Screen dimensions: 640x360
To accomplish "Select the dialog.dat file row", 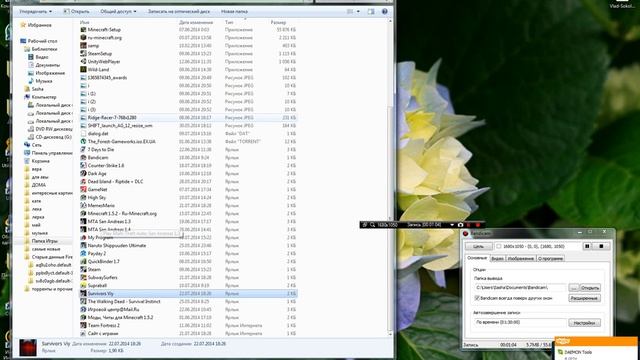I will pos(188,133).
